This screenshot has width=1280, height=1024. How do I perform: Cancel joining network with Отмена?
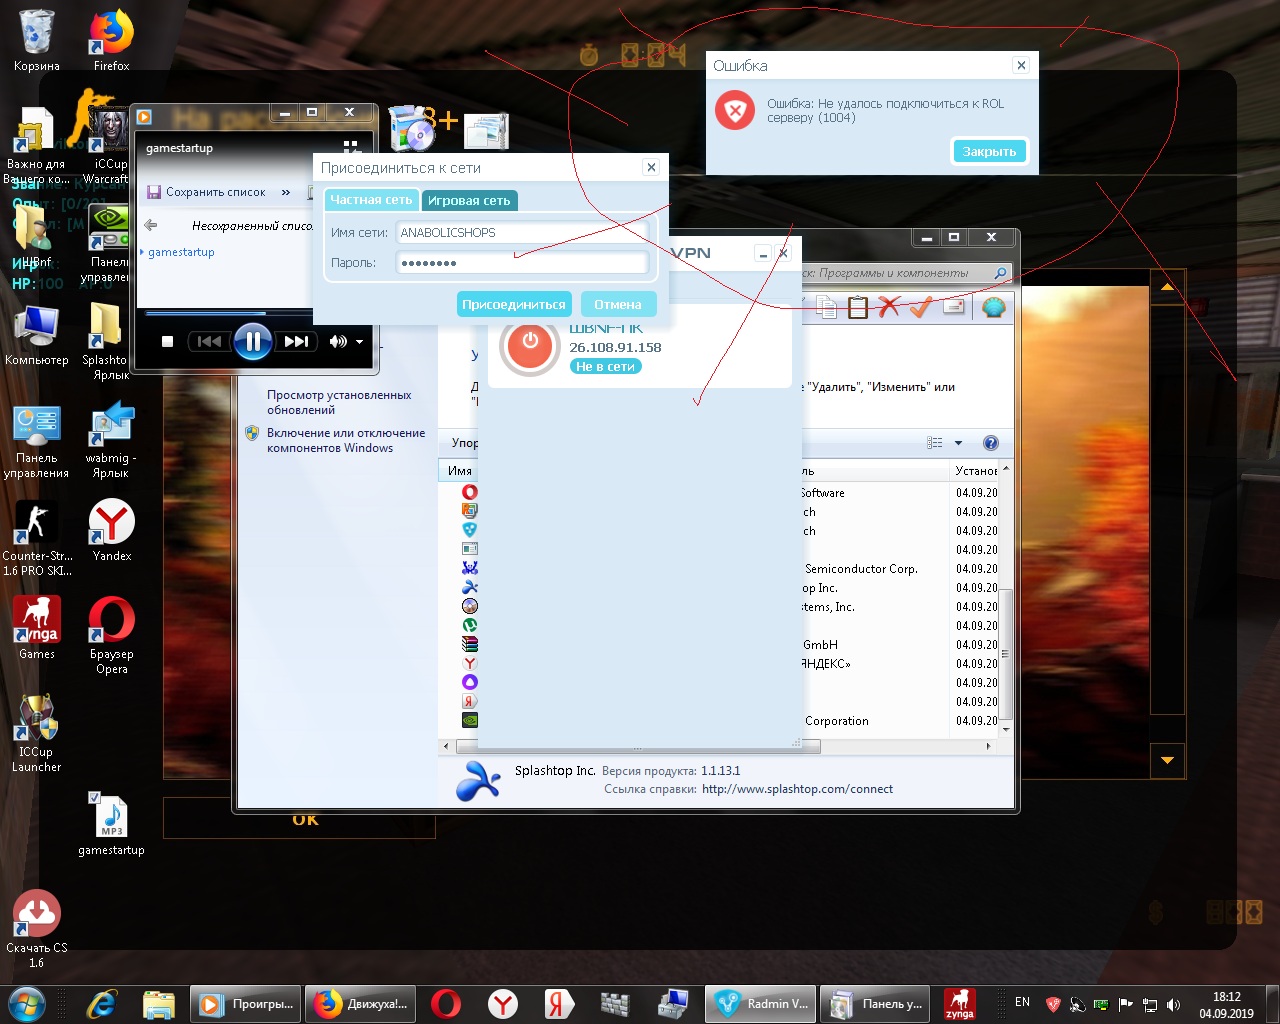[618, 304]
